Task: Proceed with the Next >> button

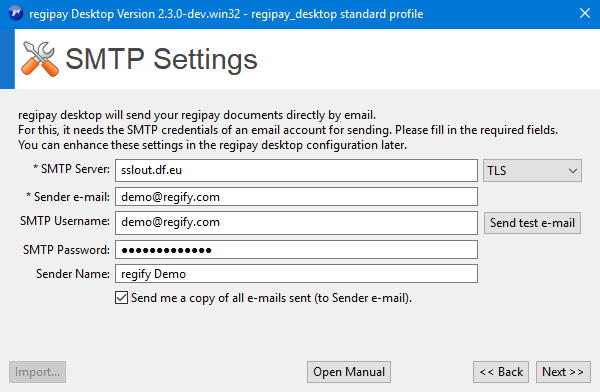Action: (563, 372)
